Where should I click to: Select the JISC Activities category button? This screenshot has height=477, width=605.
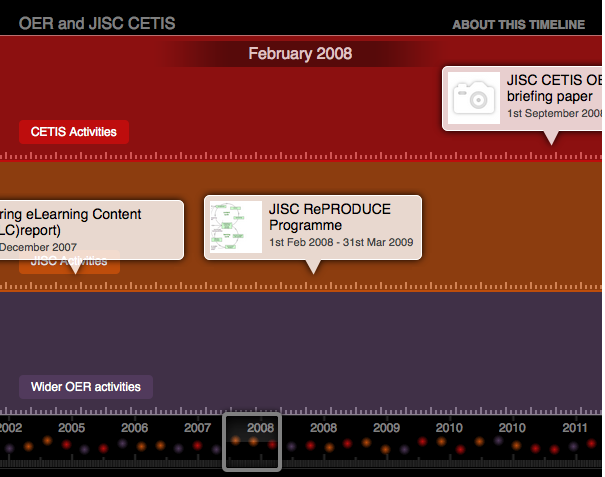tap(69, 262)
